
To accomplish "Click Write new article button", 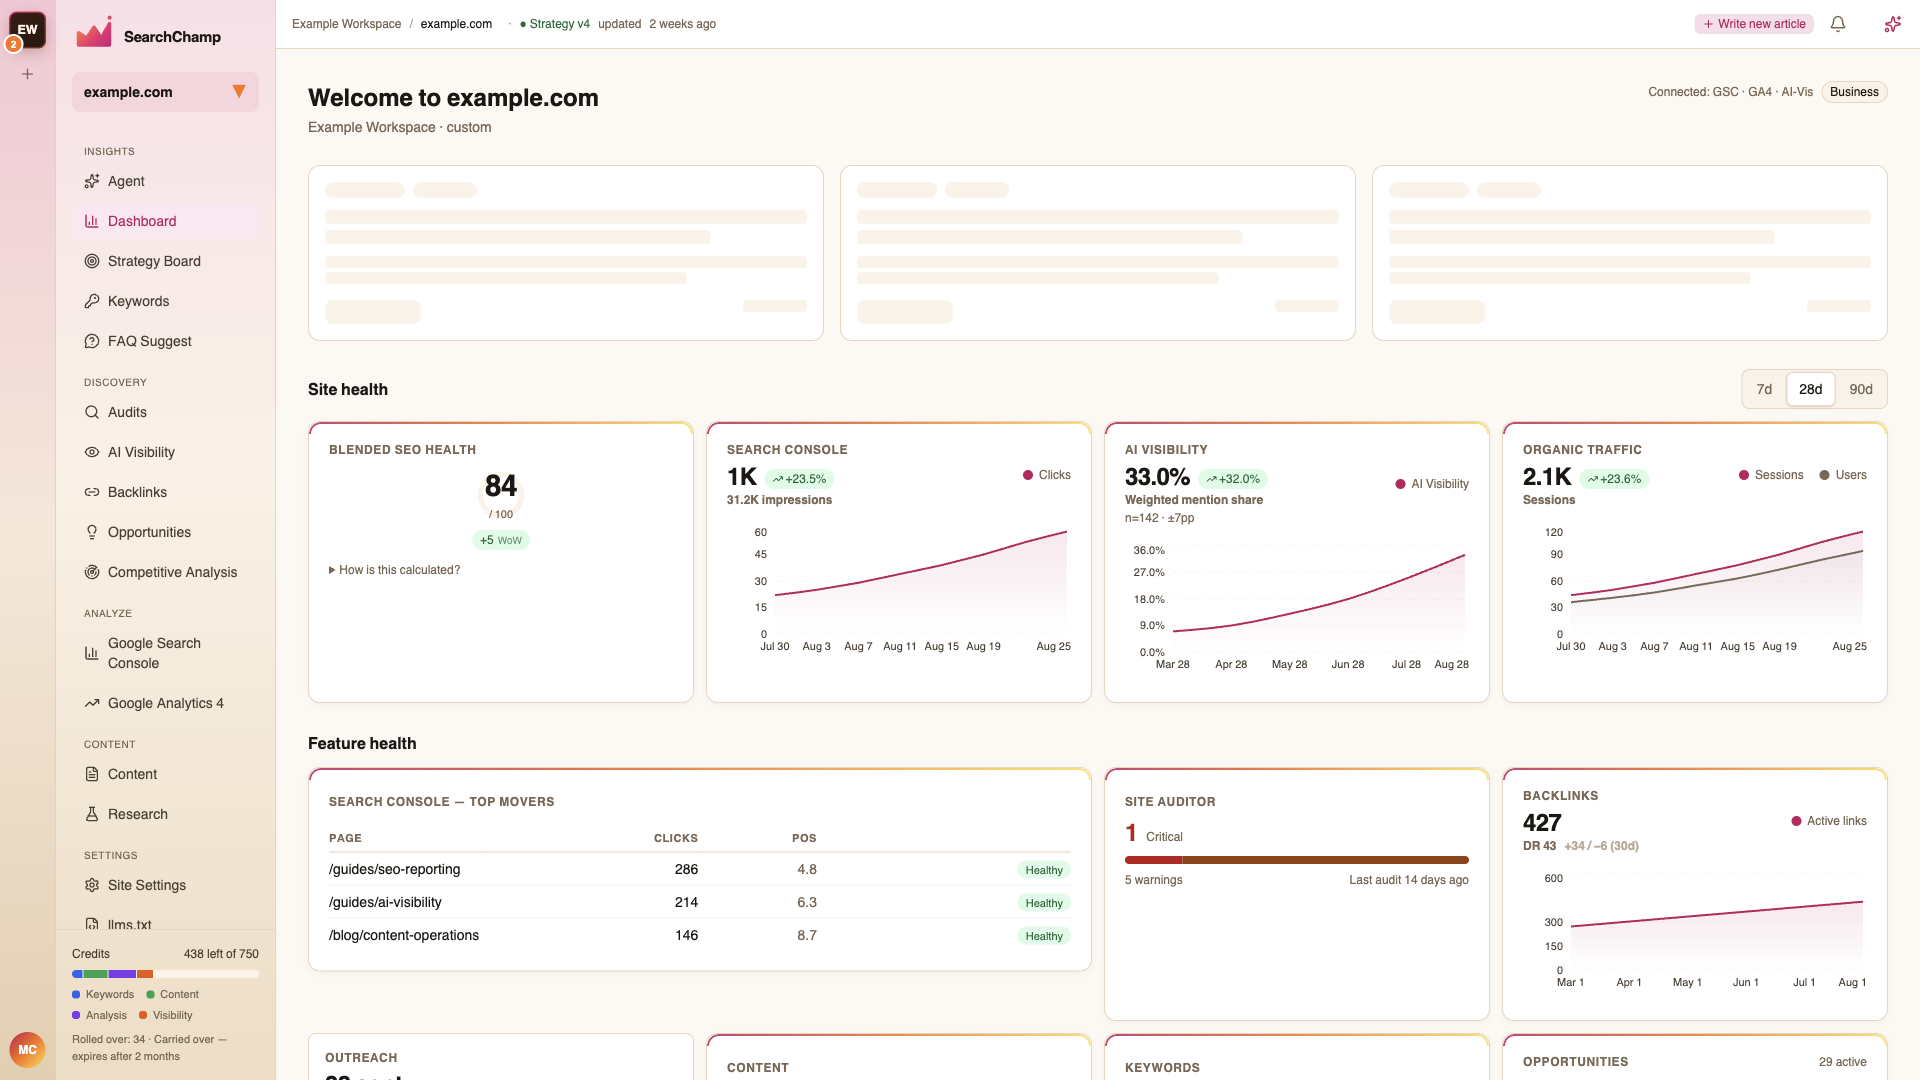I will tap(1754, 24).
